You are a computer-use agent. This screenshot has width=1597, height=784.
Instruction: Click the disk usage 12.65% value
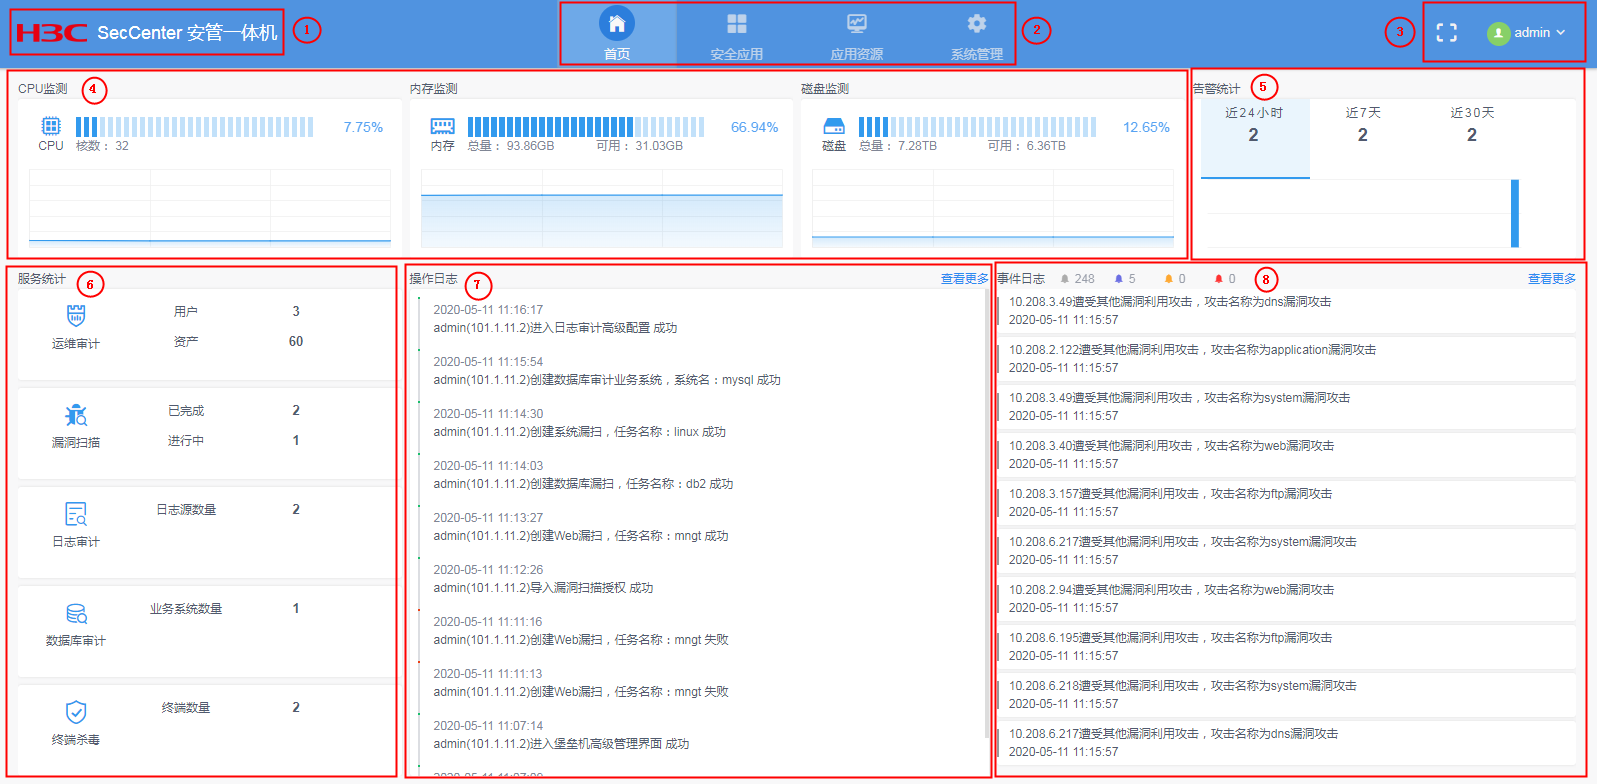(1146, 127)
